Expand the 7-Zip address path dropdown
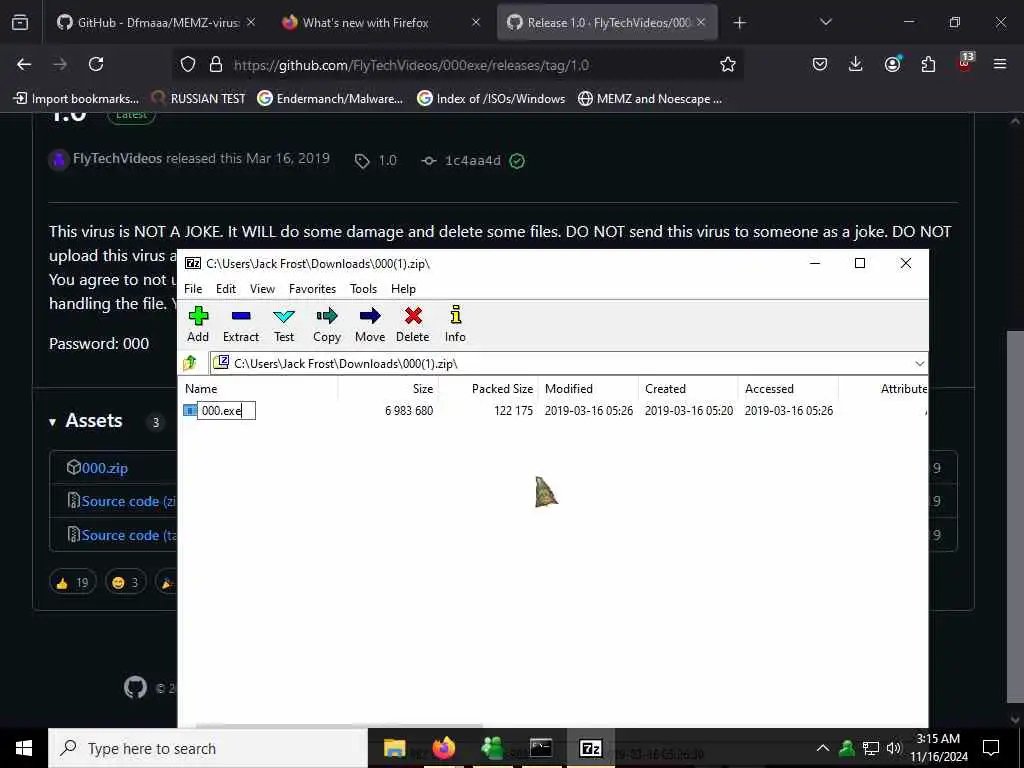The height and width of the screenshot is (768, 1024). click(920, 363)
